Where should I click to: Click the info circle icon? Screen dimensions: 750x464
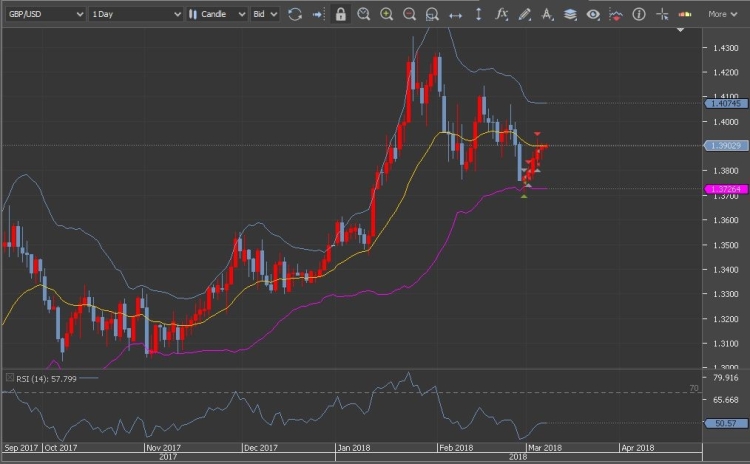click(x=639, y=14)
